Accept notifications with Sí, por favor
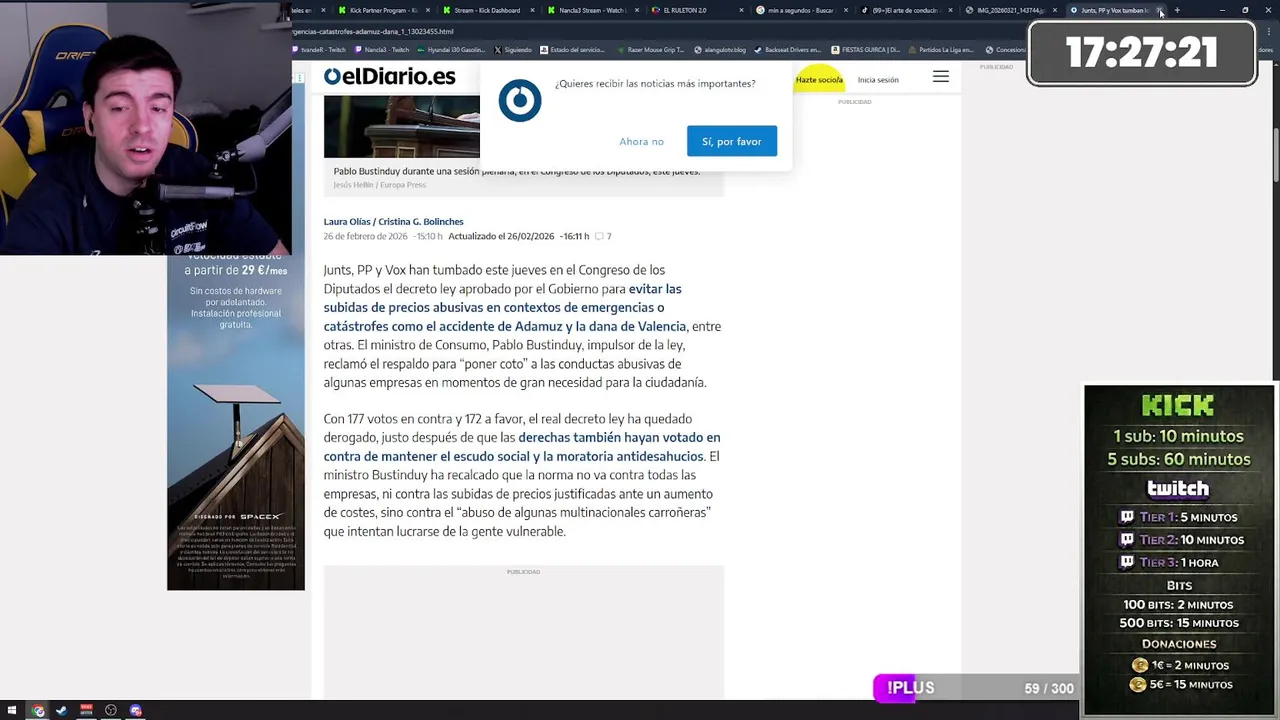 tap(731, 141)
